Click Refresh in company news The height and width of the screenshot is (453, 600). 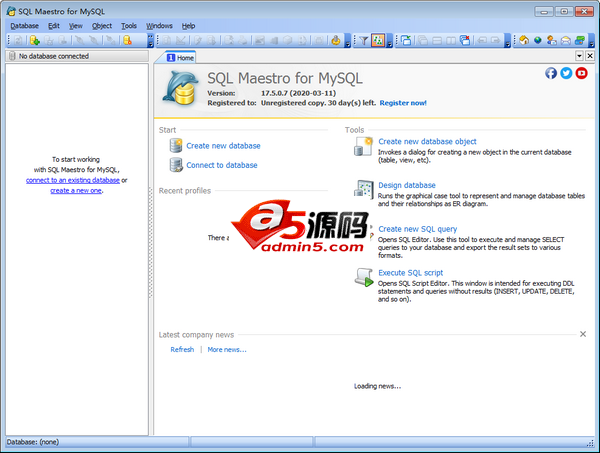(x=182, y=350)
